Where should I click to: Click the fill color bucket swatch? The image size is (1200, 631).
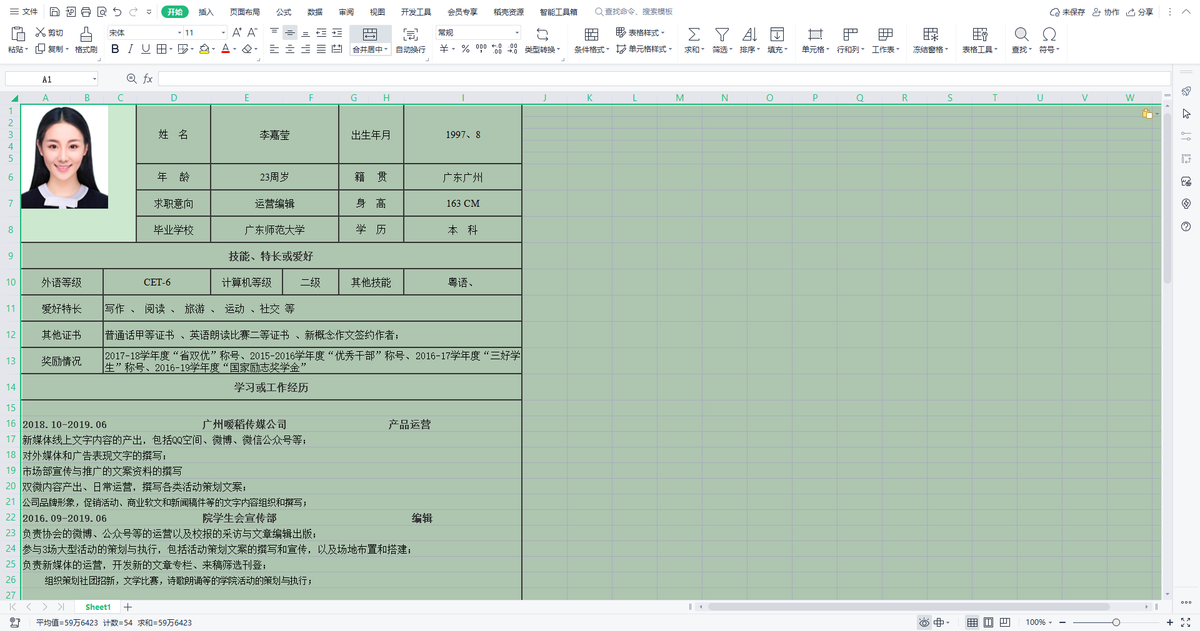coord(204,48)
